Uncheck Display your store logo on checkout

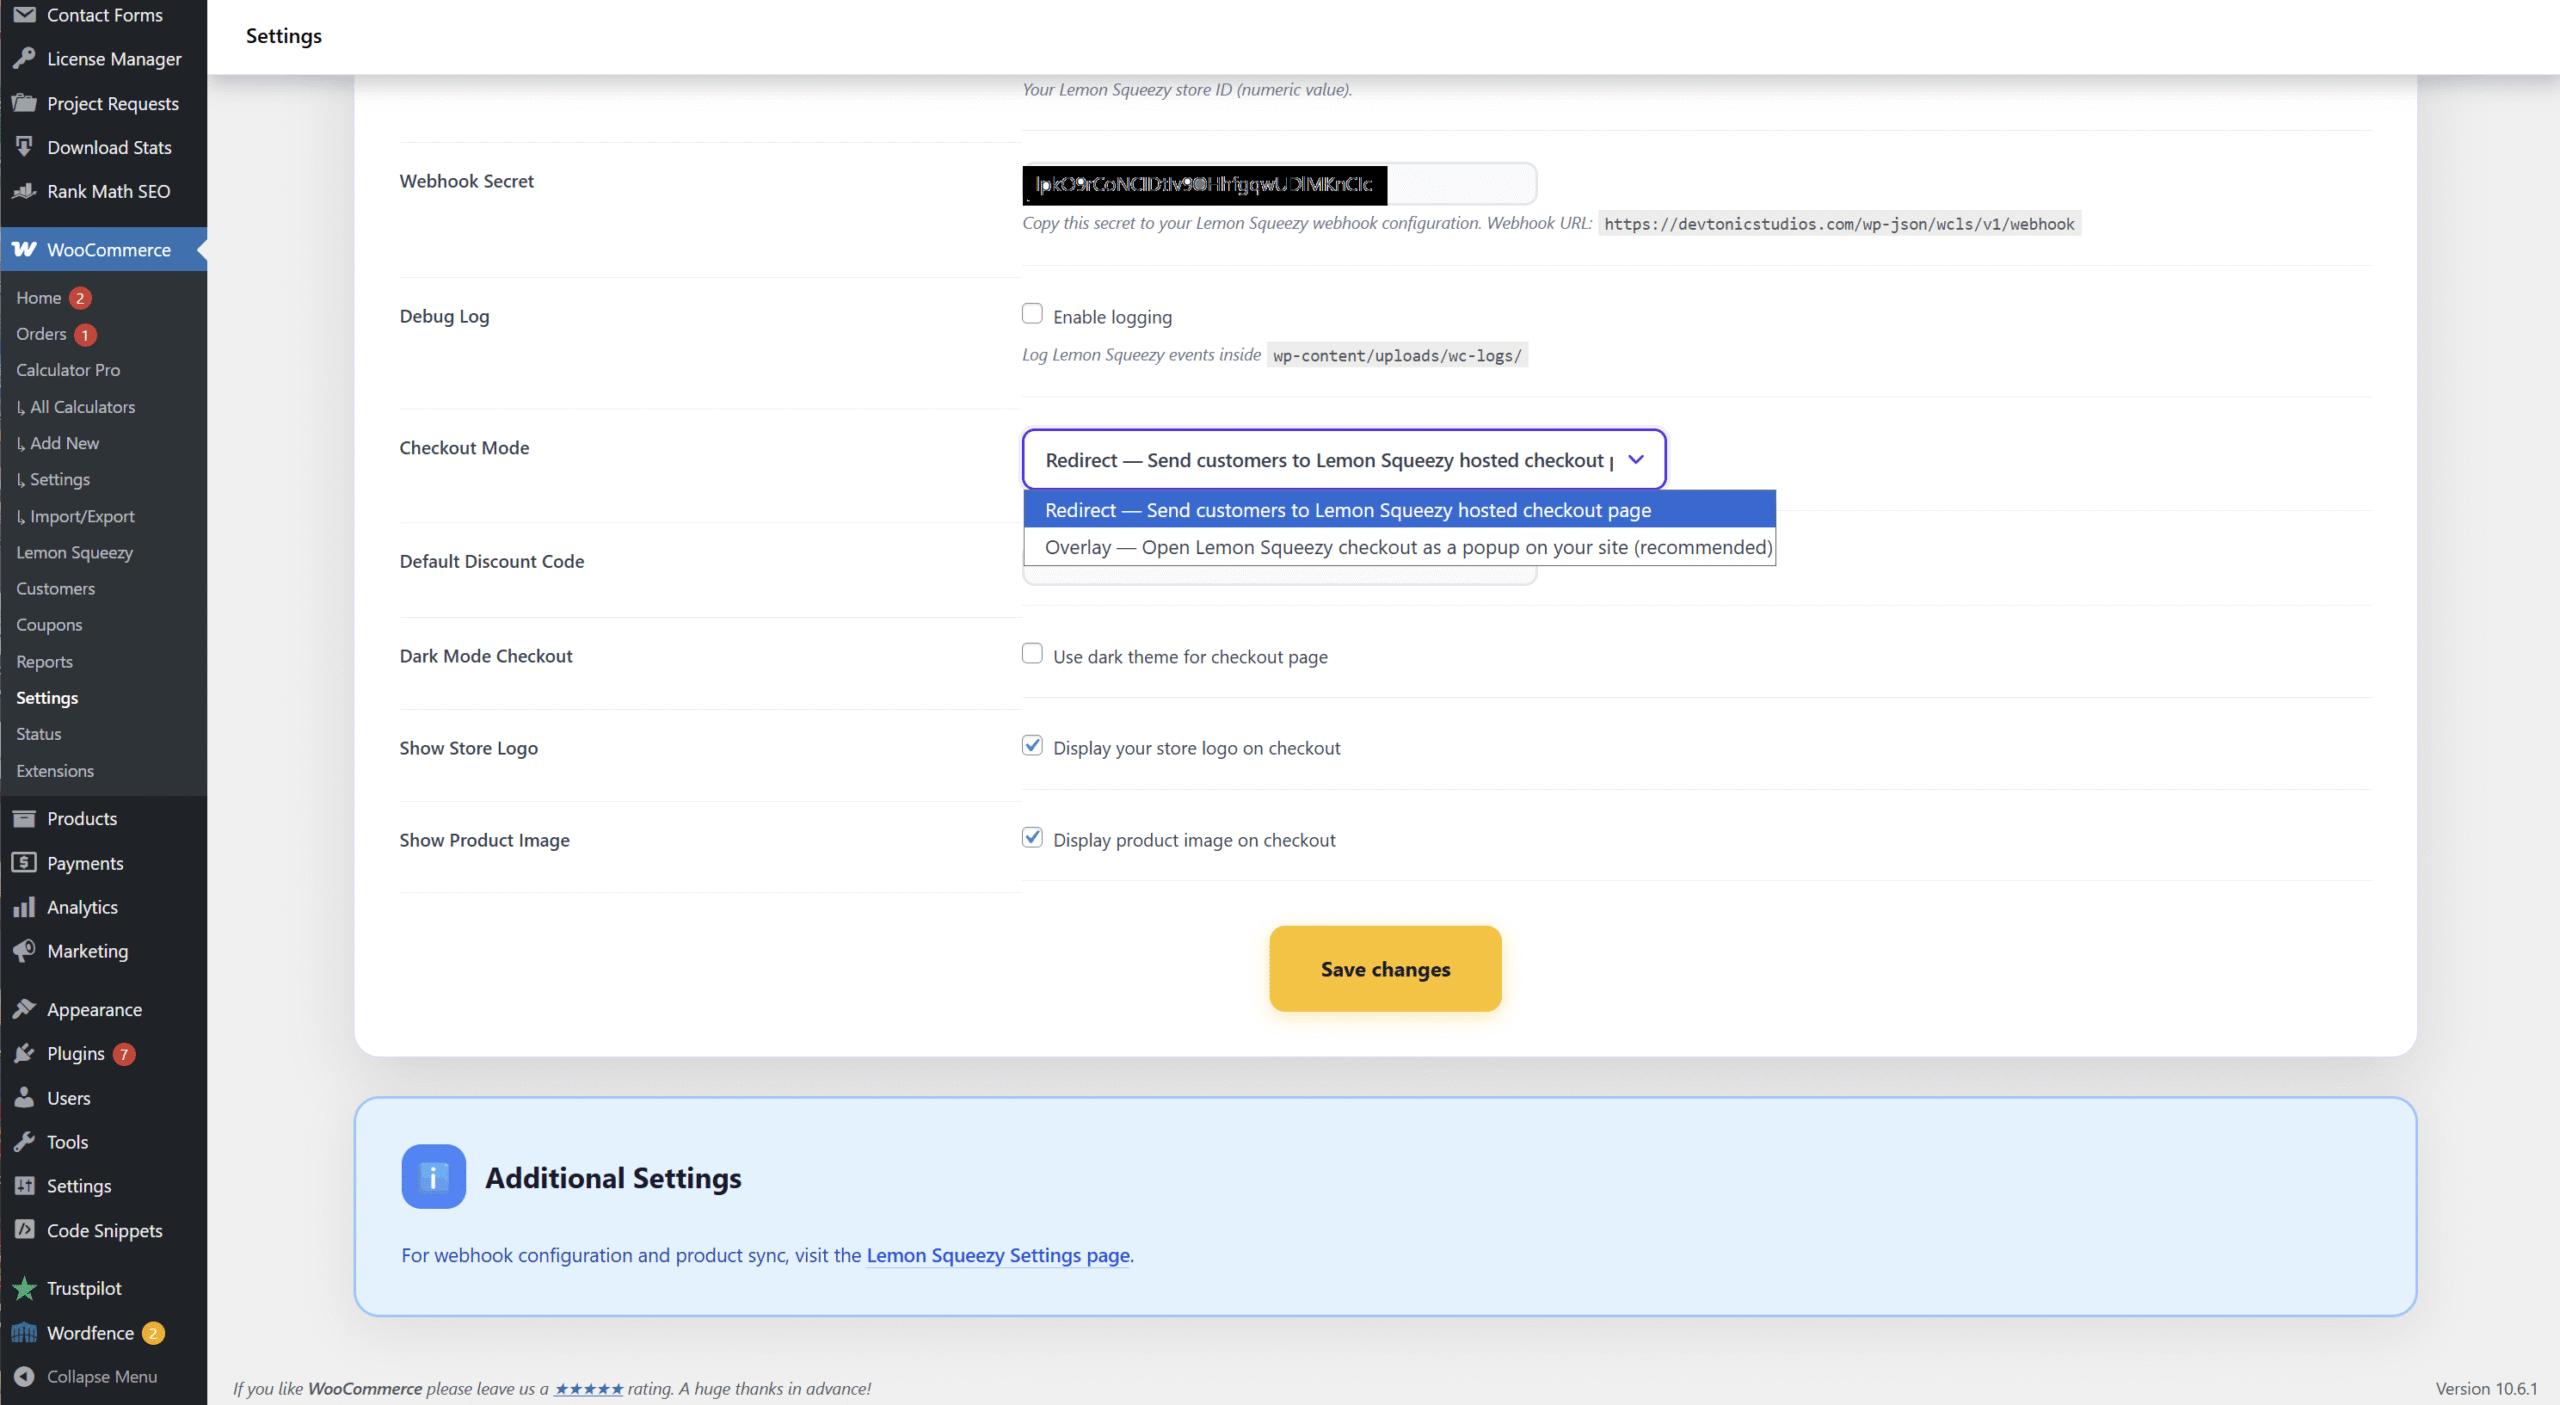1032,745
